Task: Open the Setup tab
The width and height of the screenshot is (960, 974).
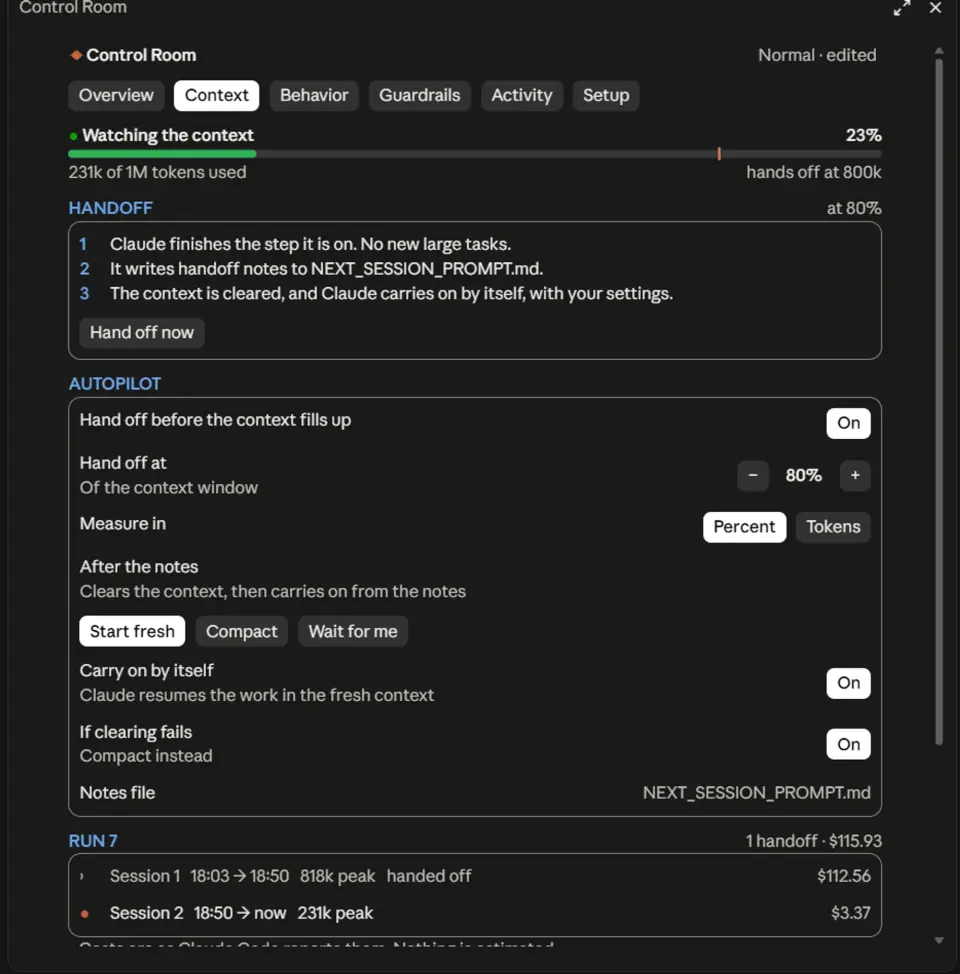Action: pyautogui.click(x=606, y=95)
